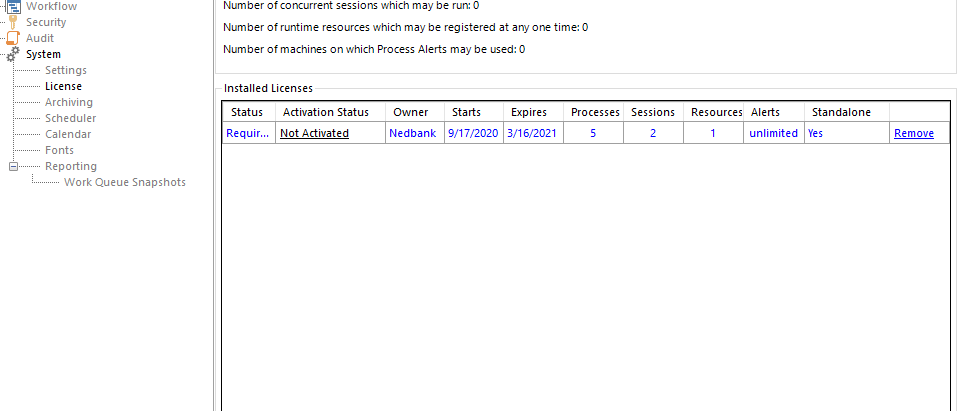Open Scheduler under System
Viewport: 959px width, 411px height.
(70, 118)
